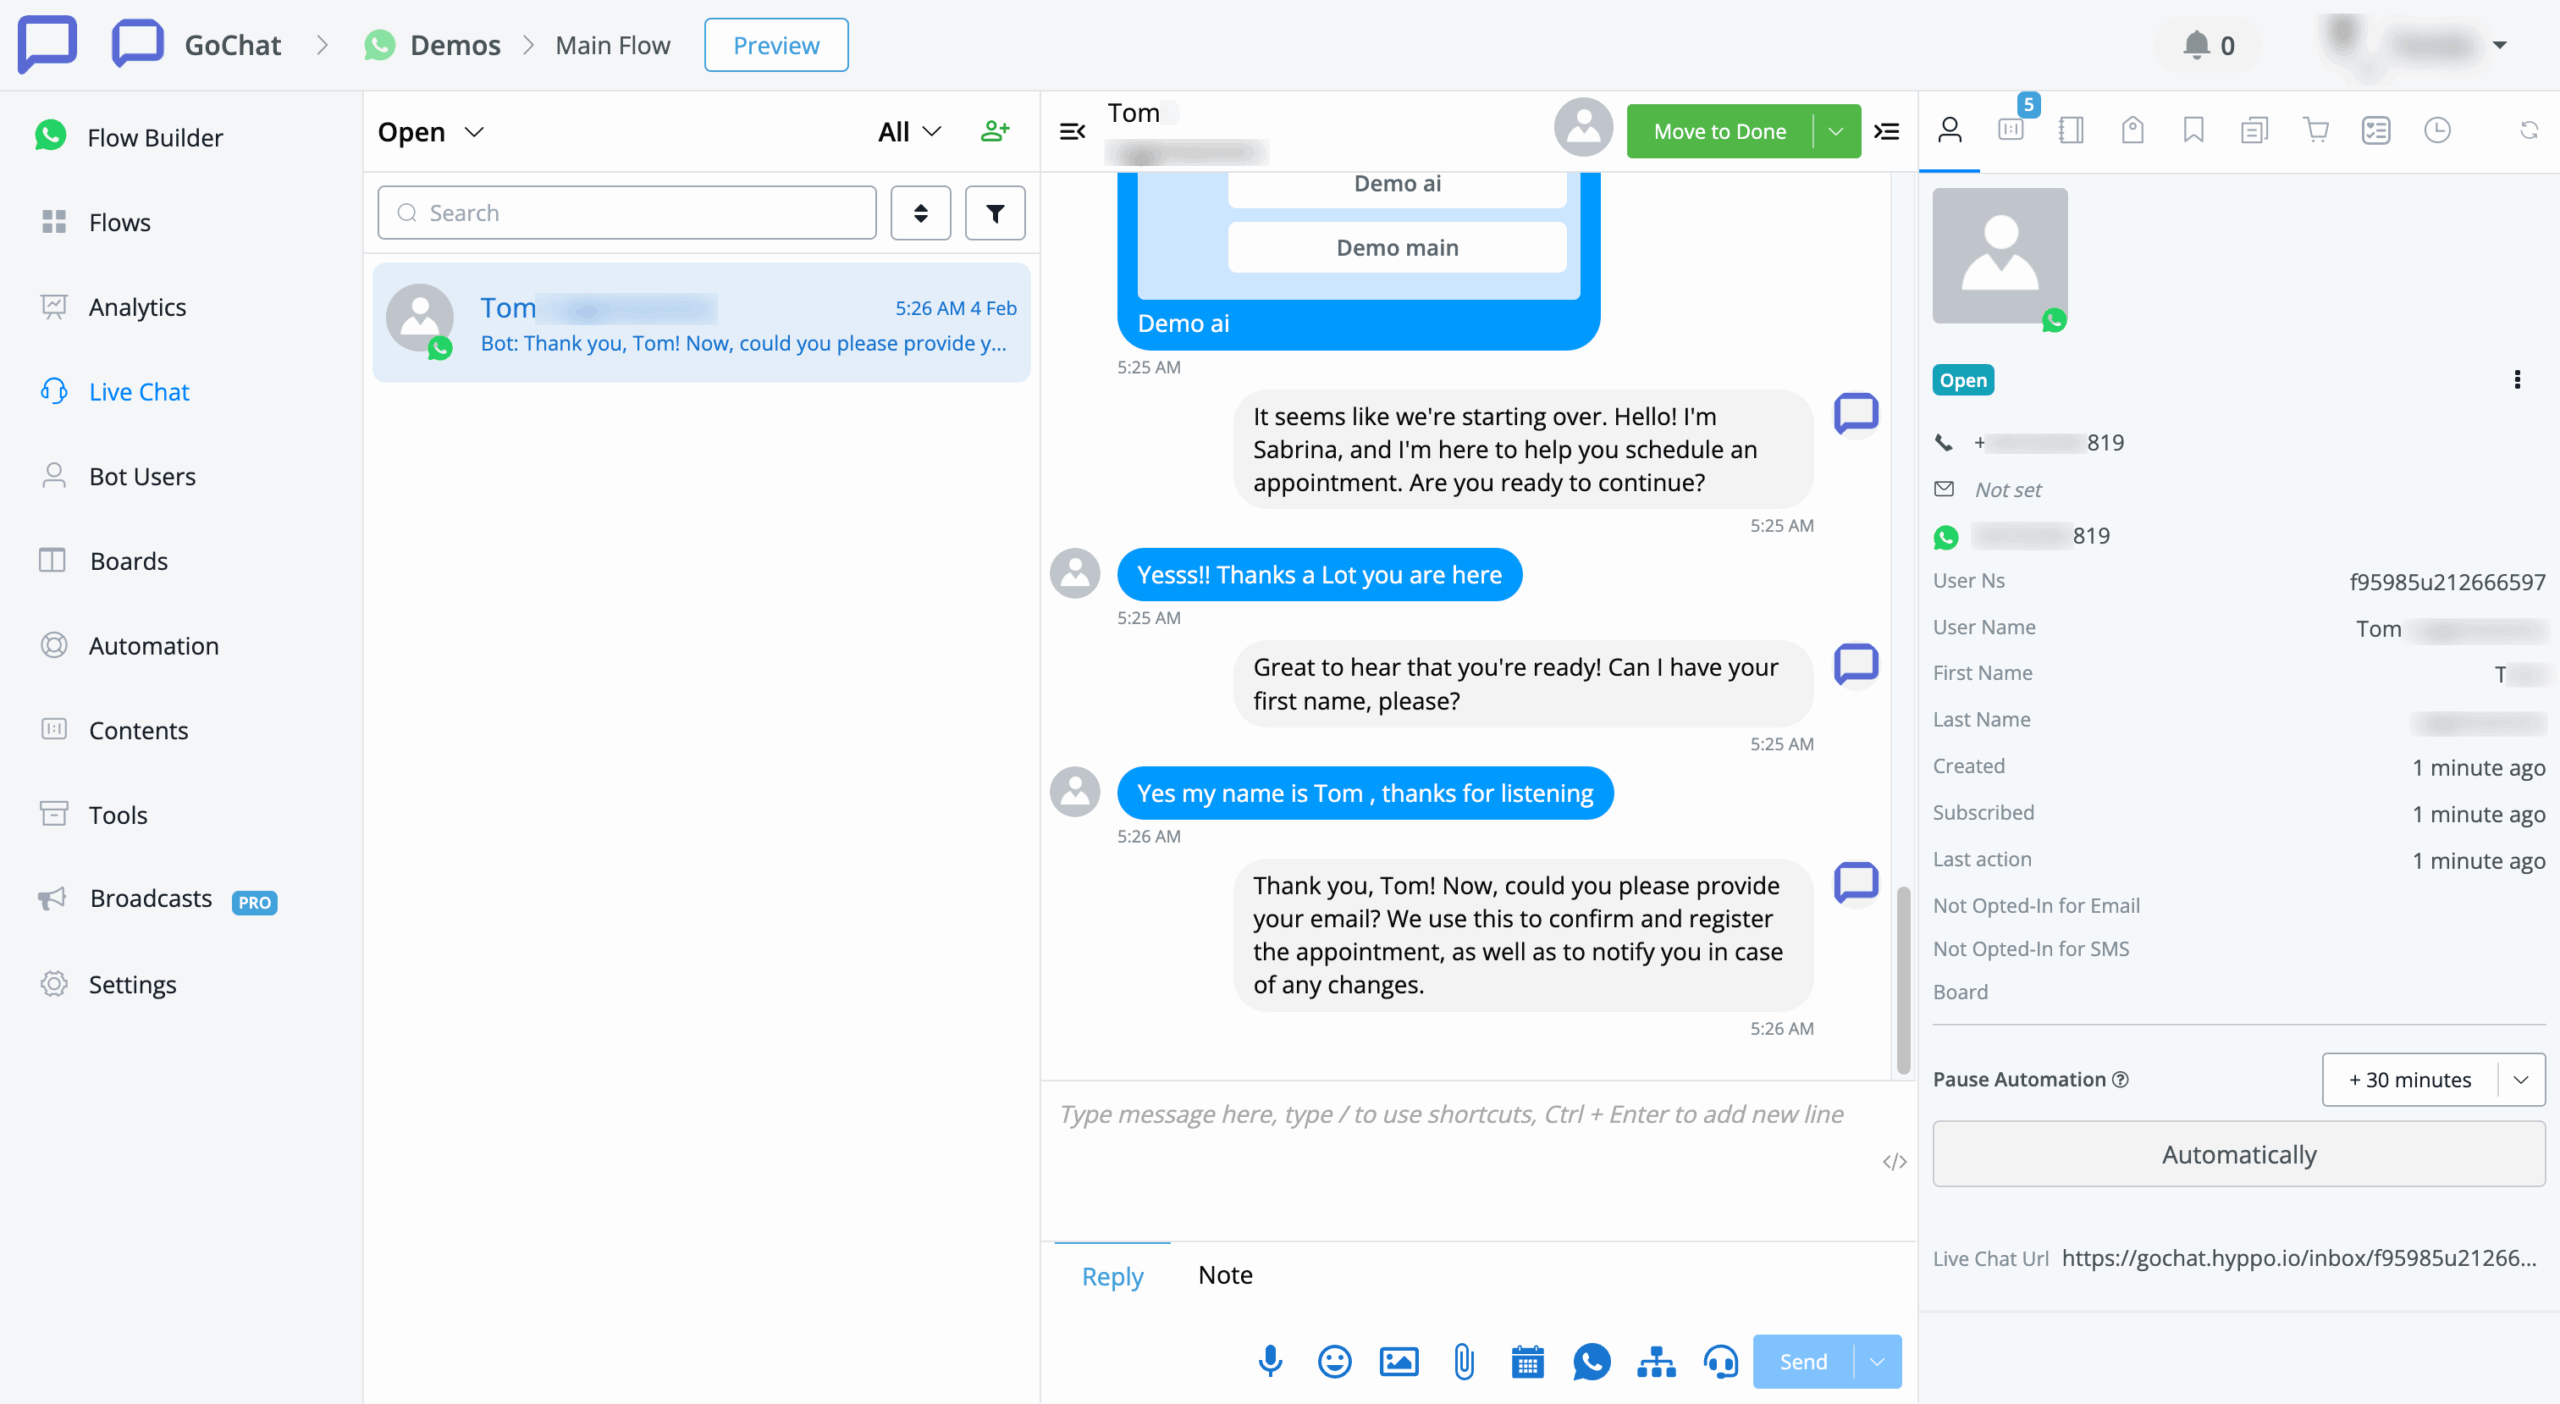The height and width of the screenshot is (1404, 2560).
Task: Open the shopping cart tab icon
Action: click(x=2315, y=130)
